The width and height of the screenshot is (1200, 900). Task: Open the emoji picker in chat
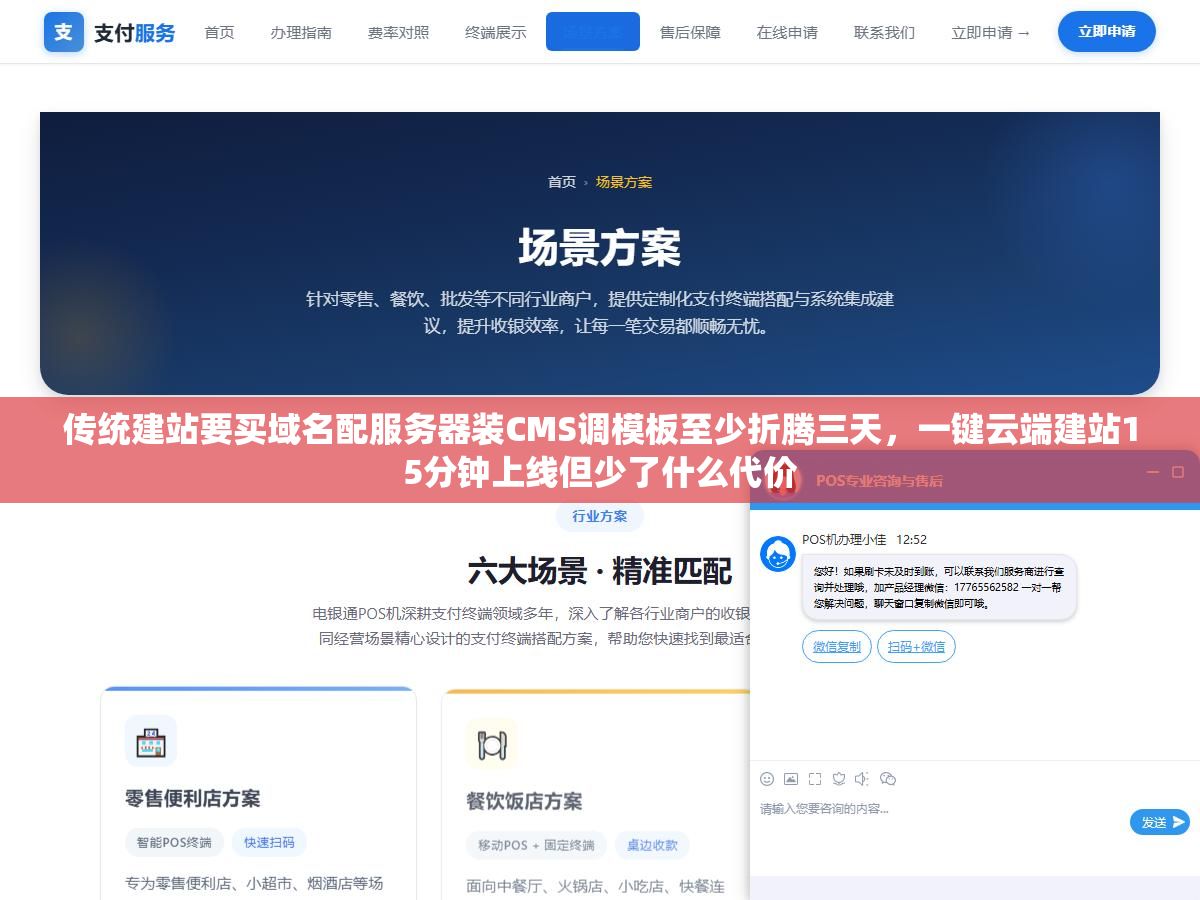[x=767, y=779]
